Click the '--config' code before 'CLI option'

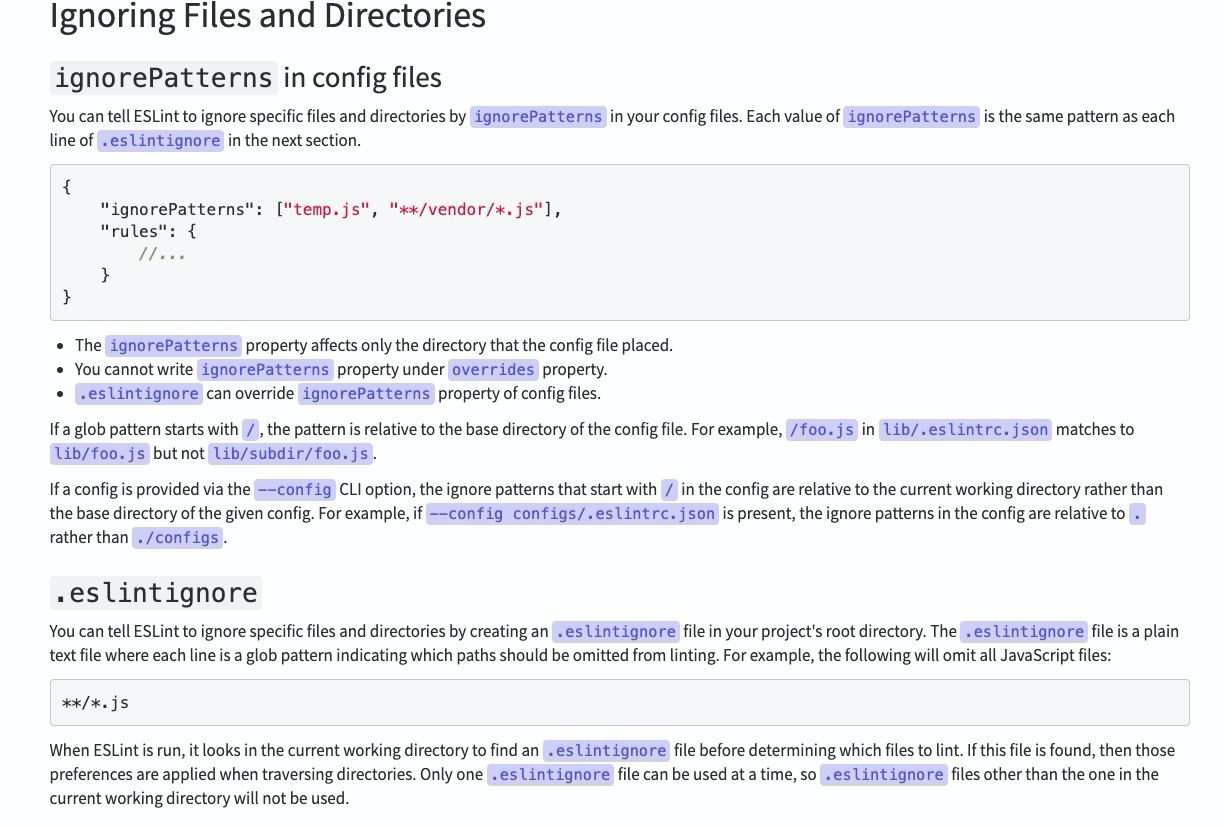click(x=295, y=489)
